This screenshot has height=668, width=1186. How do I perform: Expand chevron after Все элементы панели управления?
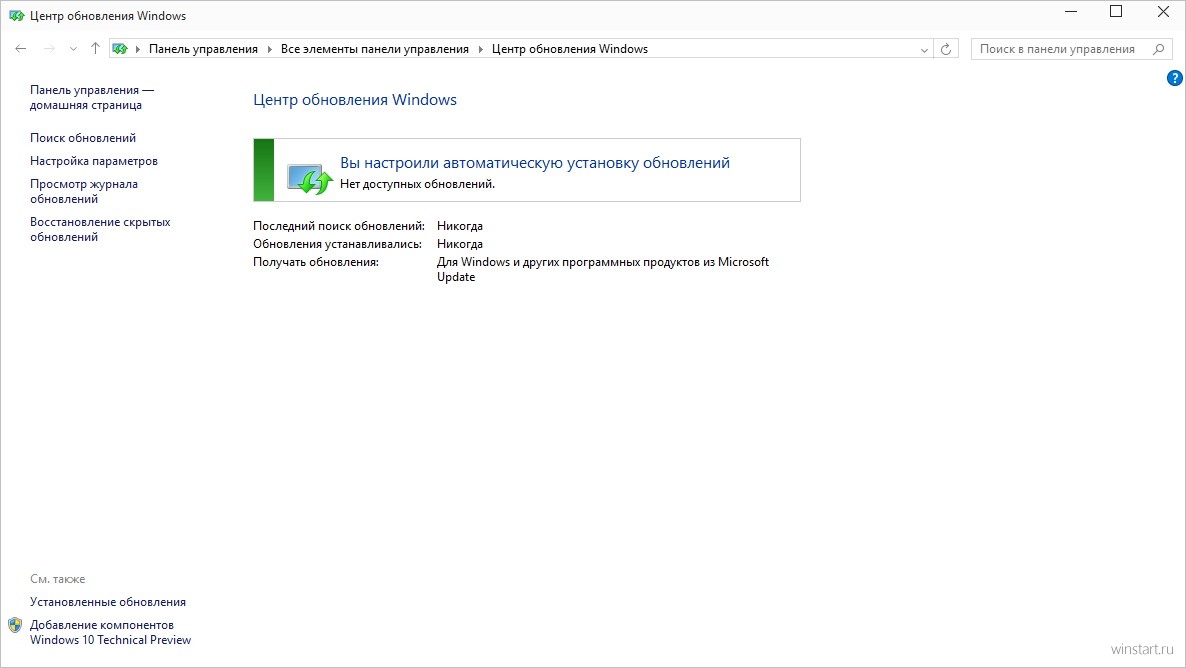pos(480,49)
